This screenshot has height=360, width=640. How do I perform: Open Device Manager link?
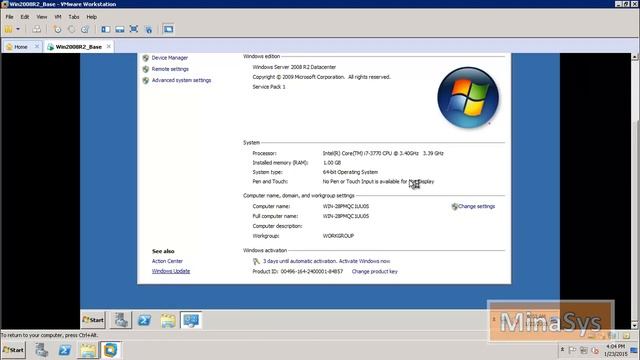(170, 58)
